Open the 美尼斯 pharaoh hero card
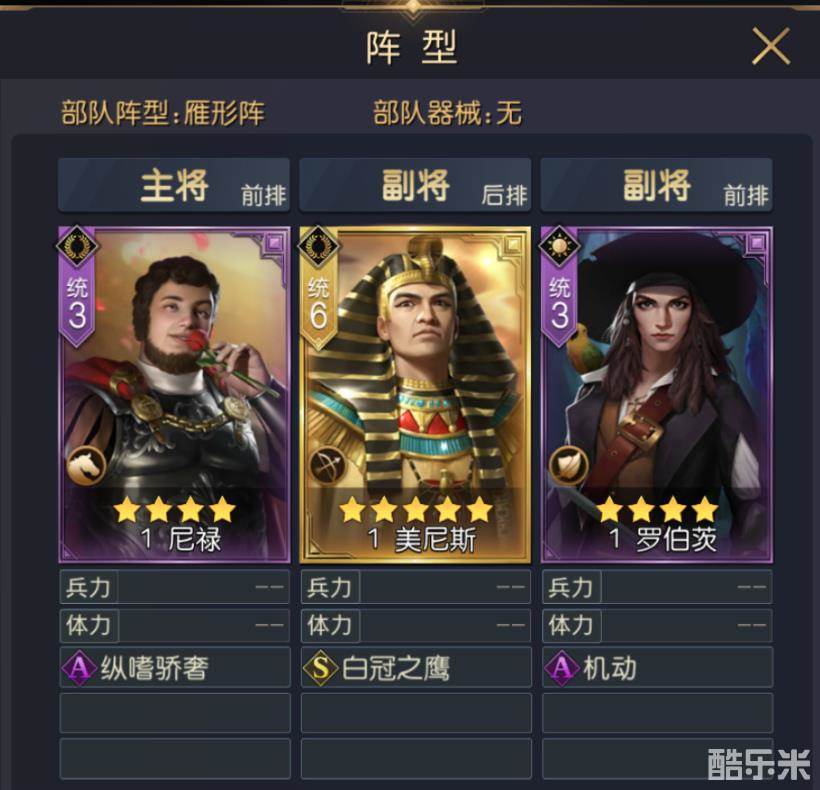The height and width of the screenshot is (790, 820). (x=415, y=395)
